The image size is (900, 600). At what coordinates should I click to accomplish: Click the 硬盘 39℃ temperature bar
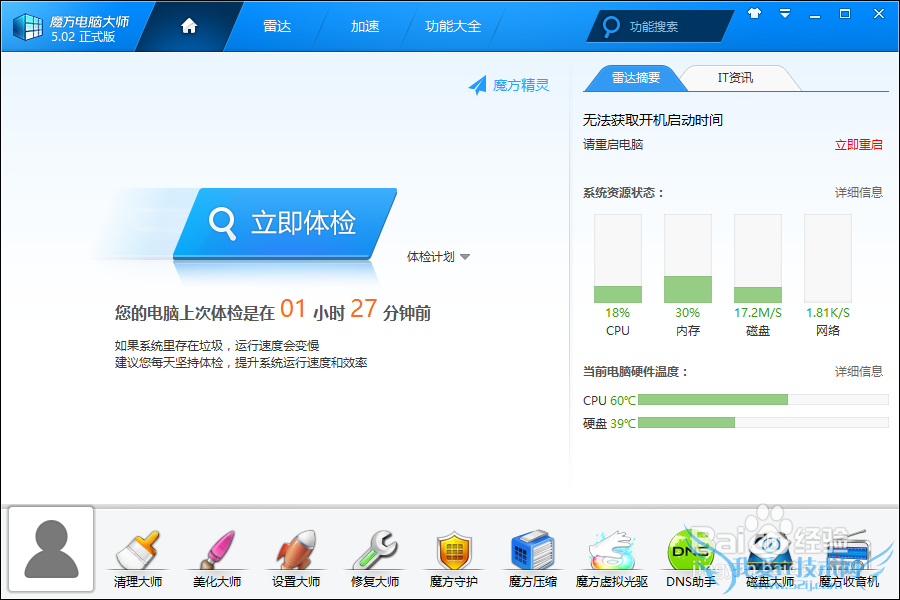(763, 423)
